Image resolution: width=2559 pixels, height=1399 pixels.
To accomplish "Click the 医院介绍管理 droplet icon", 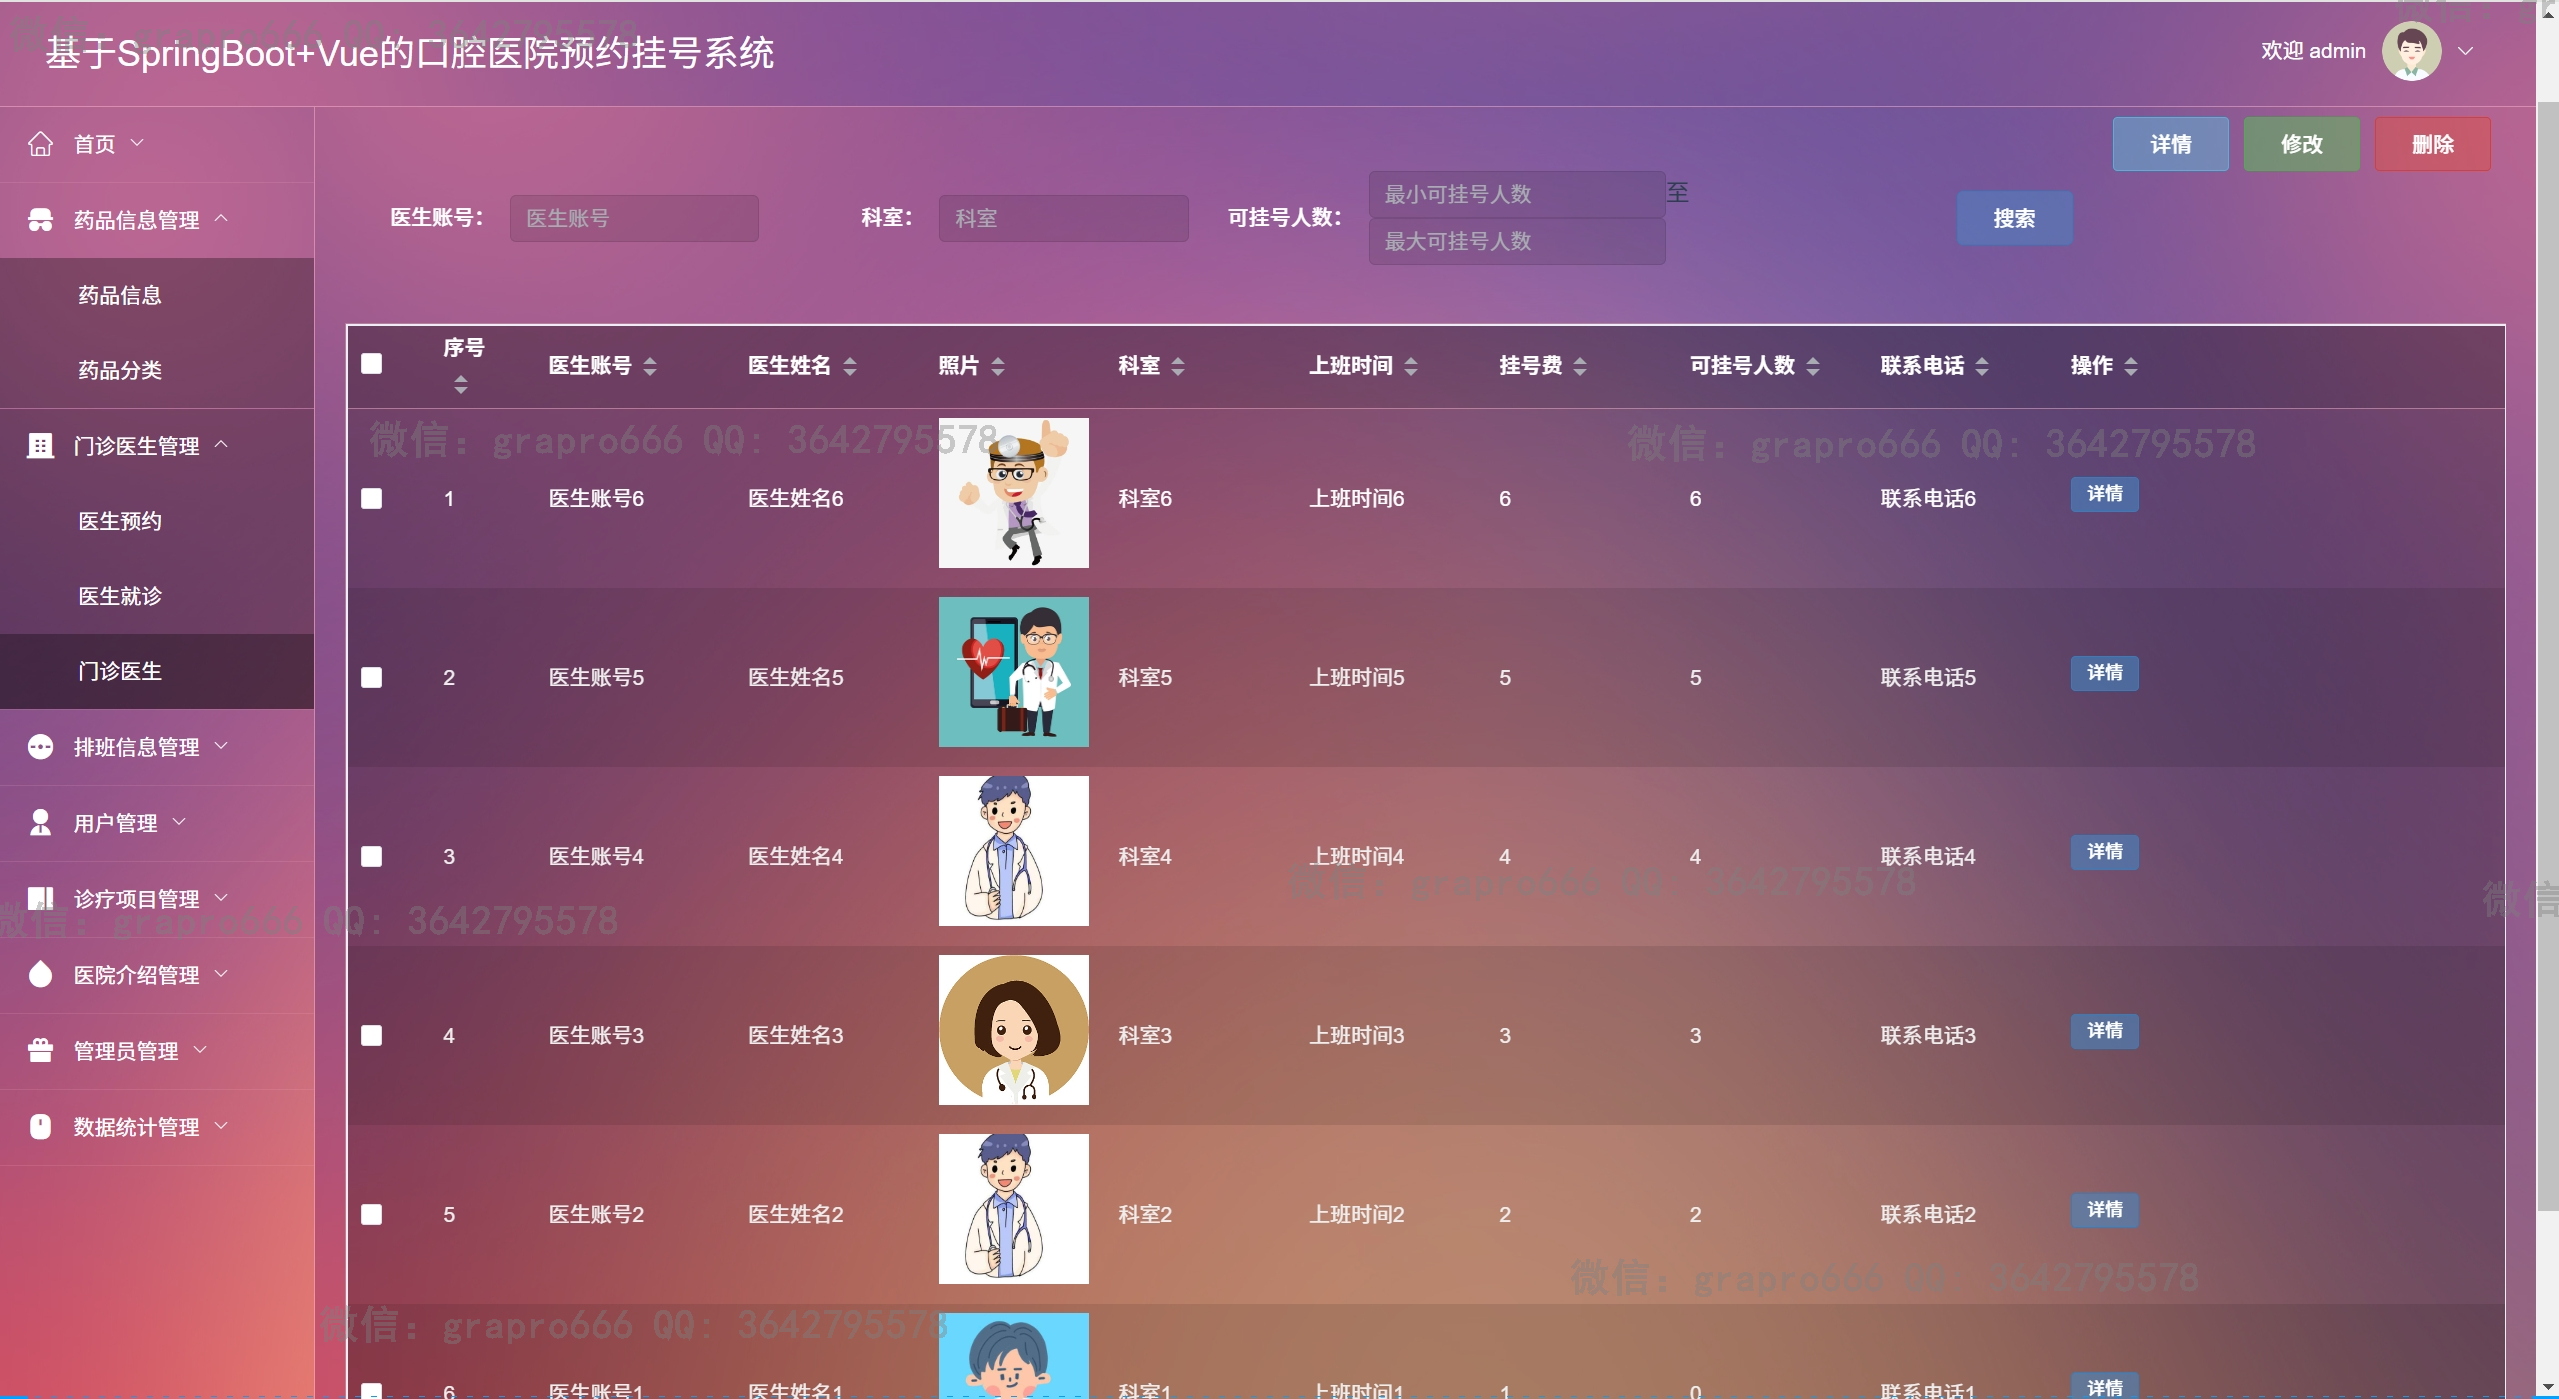I will [x=40, y=974].
